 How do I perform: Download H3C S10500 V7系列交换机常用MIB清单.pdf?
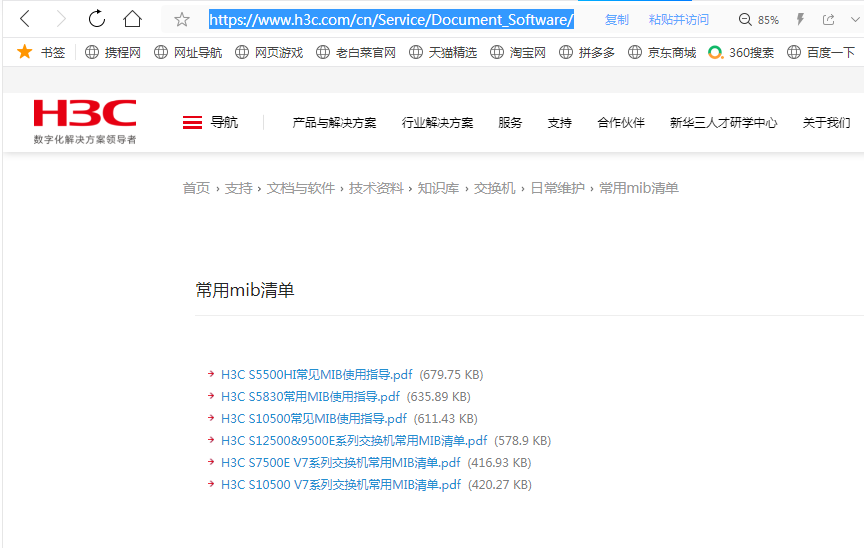341,485
